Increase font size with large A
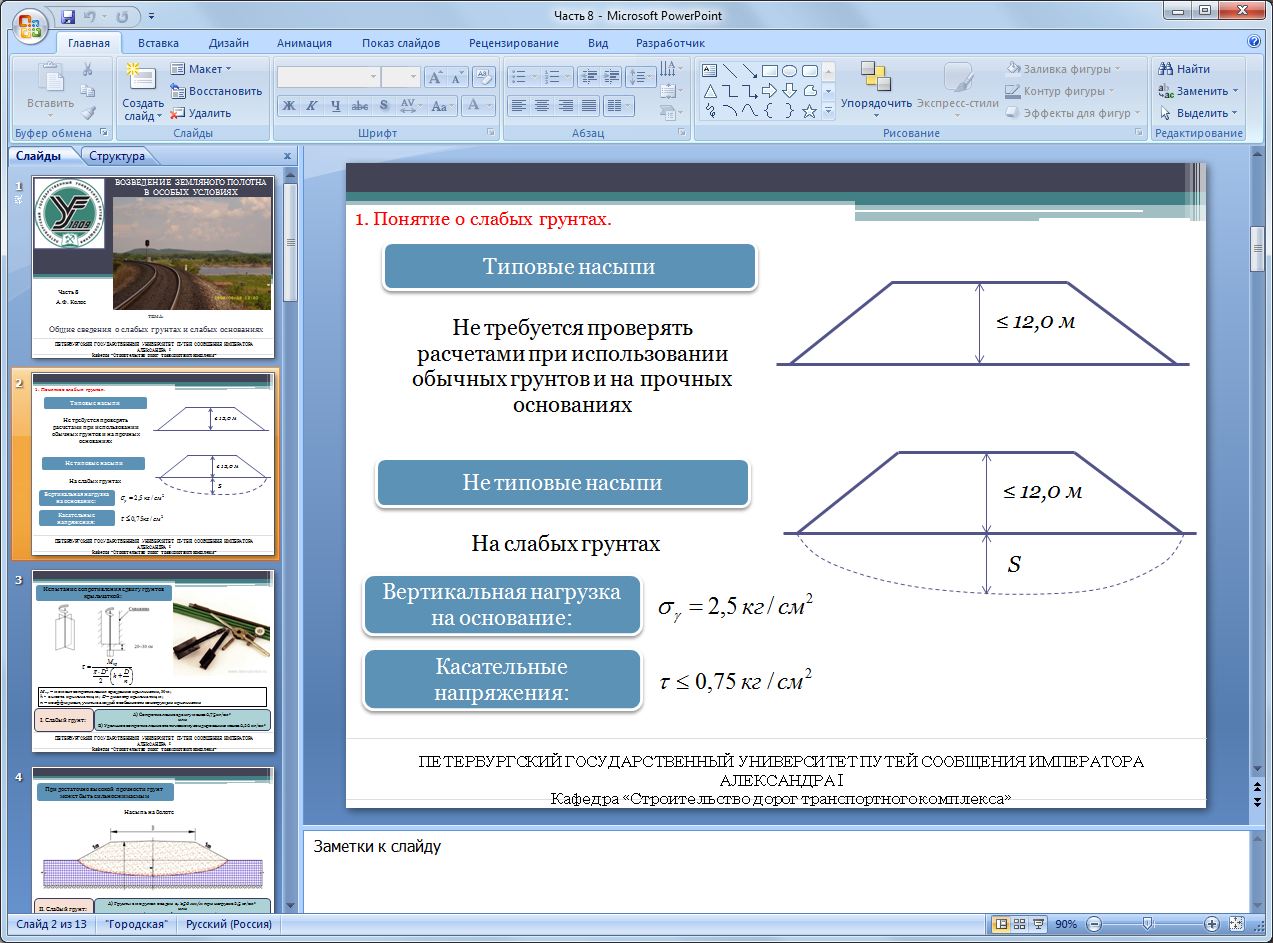Viewport: 1273px width, 943px height. coord(435,77)
